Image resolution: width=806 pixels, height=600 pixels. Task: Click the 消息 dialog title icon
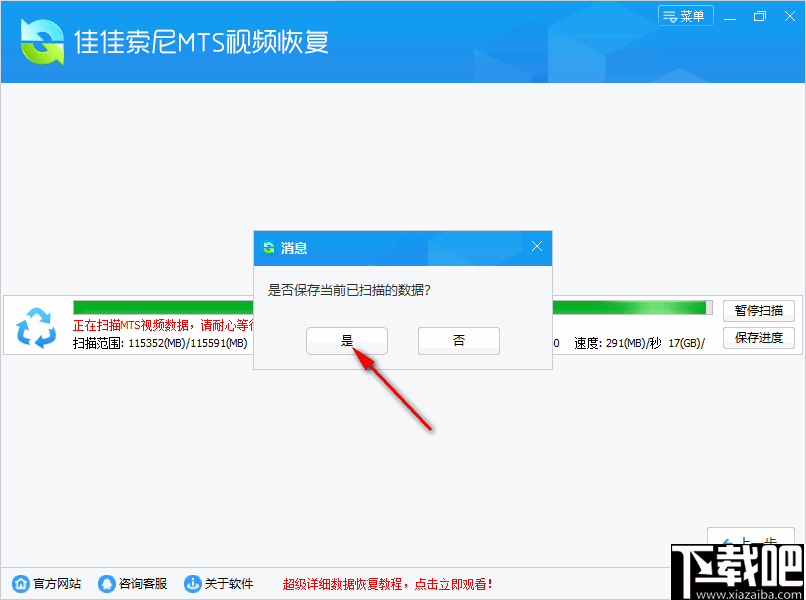point(268,248)
